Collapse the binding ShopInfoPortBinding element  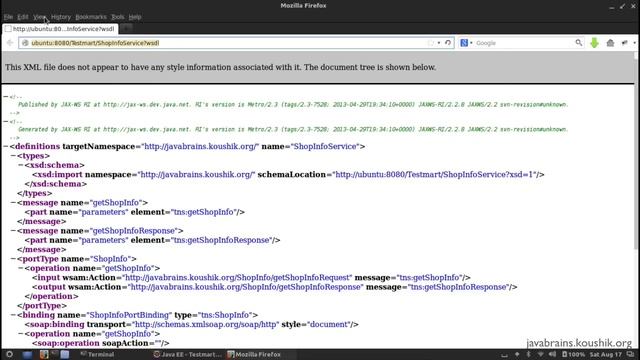13,315
